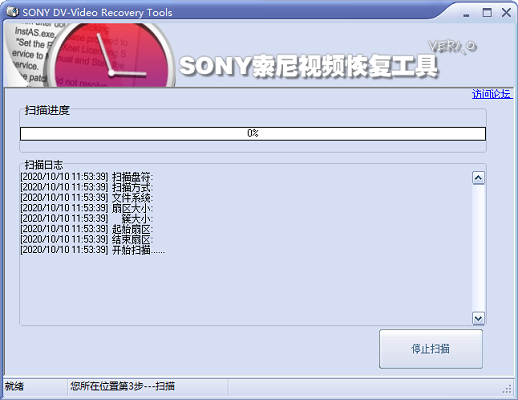This screenshot has width=518, height=400.
Task: Click the scroll down arrow in log
Action: pyautogui.click(x=478, y=318)
